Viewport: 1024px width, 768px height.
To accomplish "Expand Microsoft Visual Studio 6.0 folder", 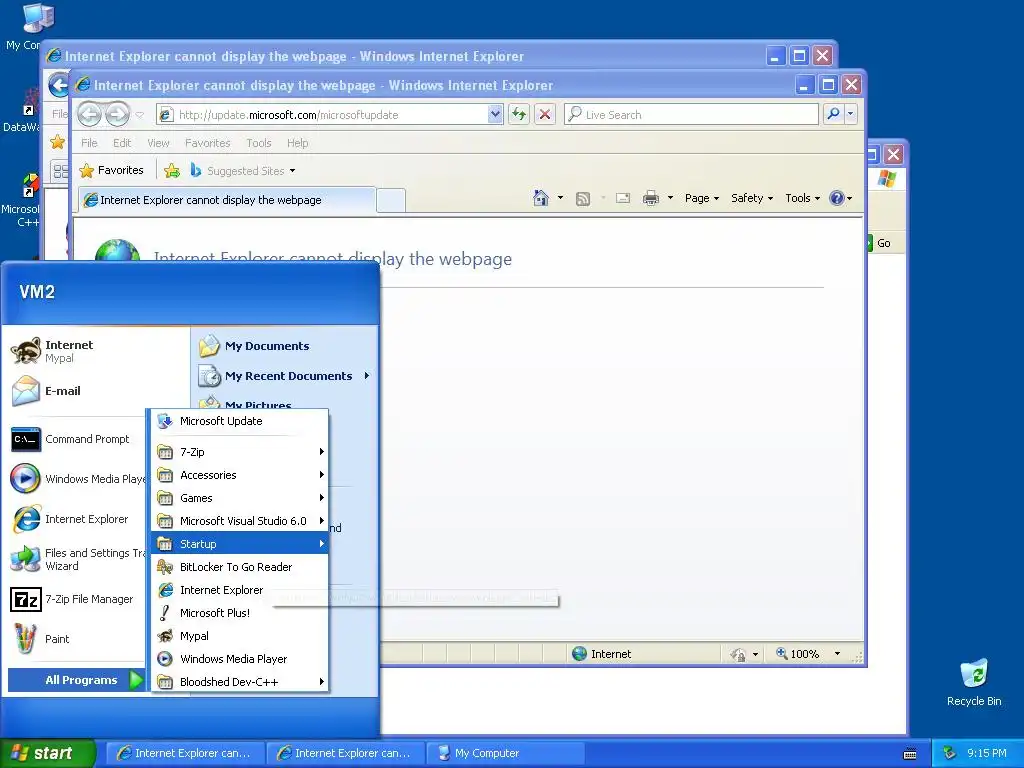I will 240,521.
